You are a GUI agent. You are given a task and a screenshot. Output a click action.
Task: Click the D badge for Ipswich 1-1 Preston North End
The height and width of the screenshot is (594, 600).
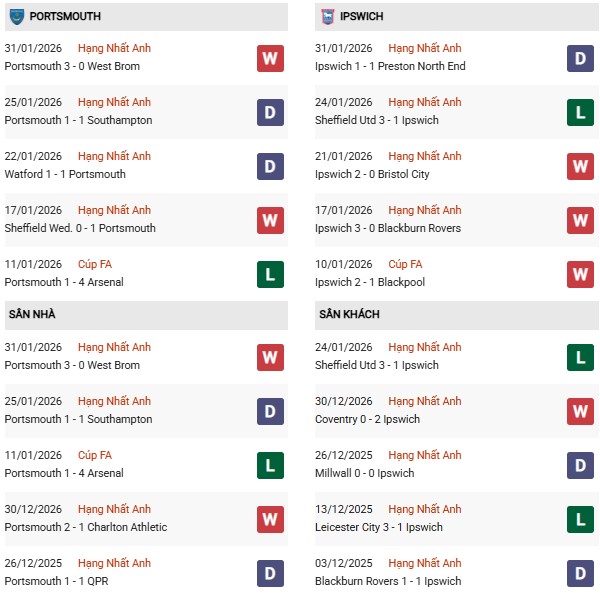coord(580,59)
